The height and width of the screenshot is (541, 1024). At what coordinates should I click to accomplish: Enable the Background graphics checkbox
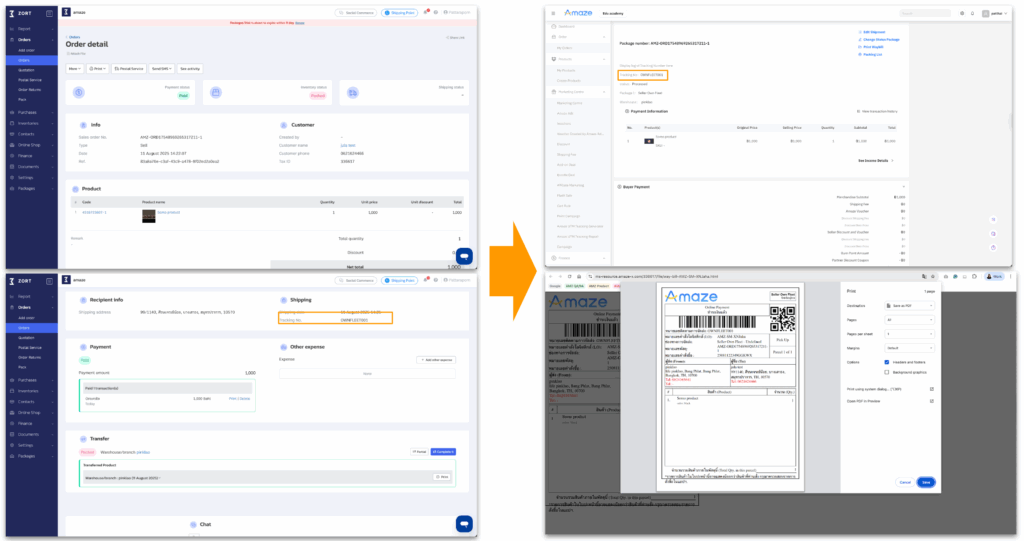(x=887, y=371)
